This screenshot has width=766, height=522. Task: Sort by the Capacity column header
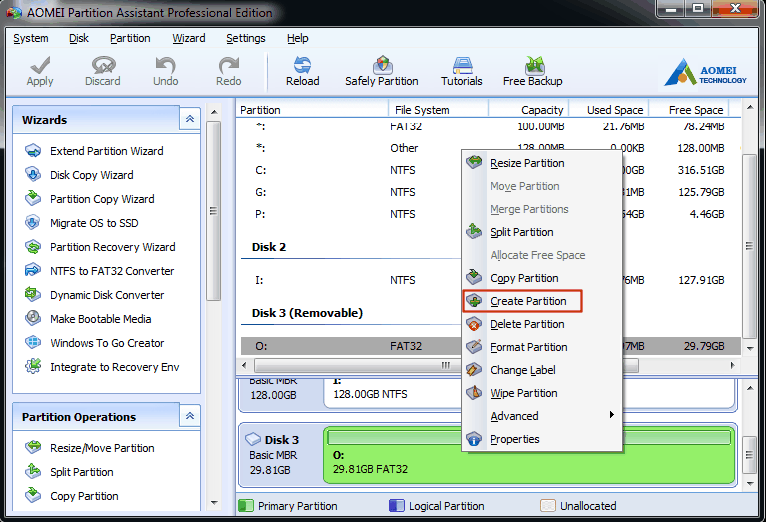[529, 110]
